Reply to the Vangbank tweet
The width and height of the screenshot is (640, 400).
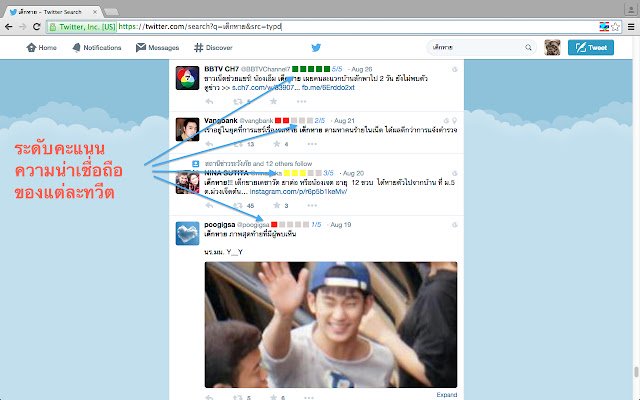click(x=209, y=144)
